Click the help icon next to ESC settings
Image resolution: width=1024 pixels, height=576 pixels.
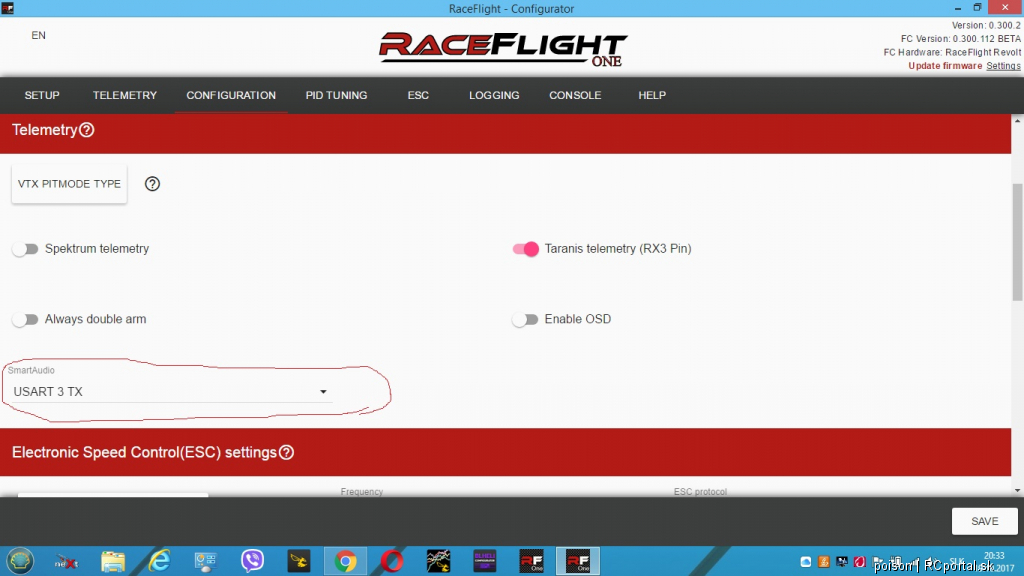tap(286, 453)
